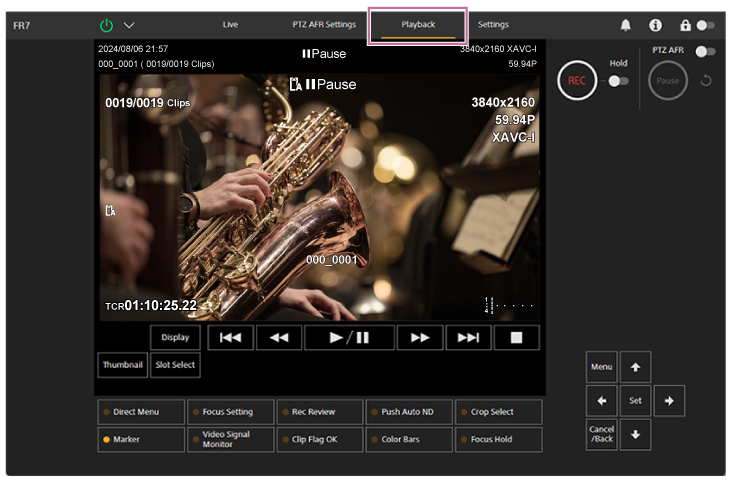Screen dimensions: 730x480
Task: Stop playback with the stop button
Action: click(516, 338)
